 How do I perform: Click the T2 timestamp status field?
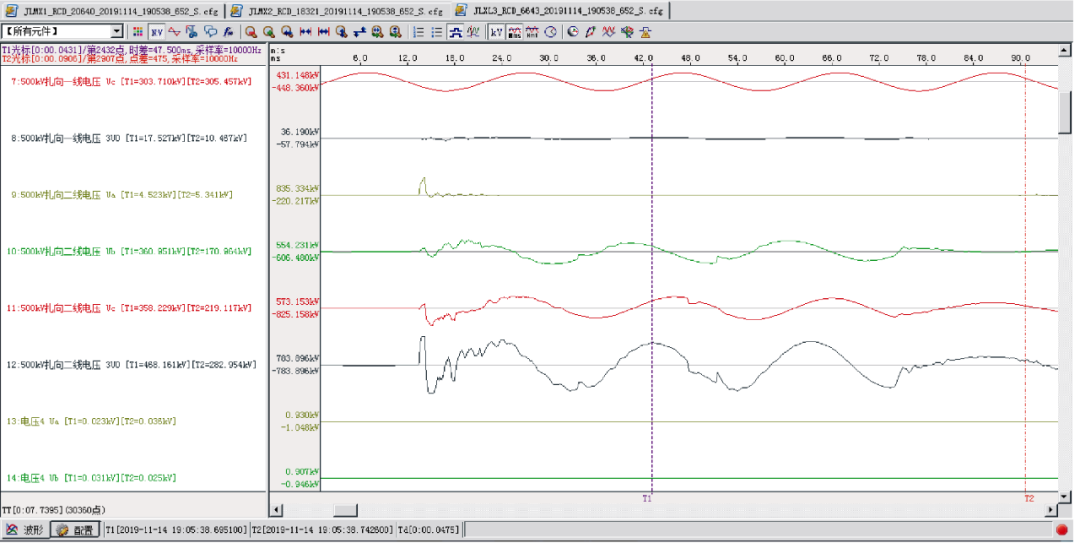tap(322, 530)
